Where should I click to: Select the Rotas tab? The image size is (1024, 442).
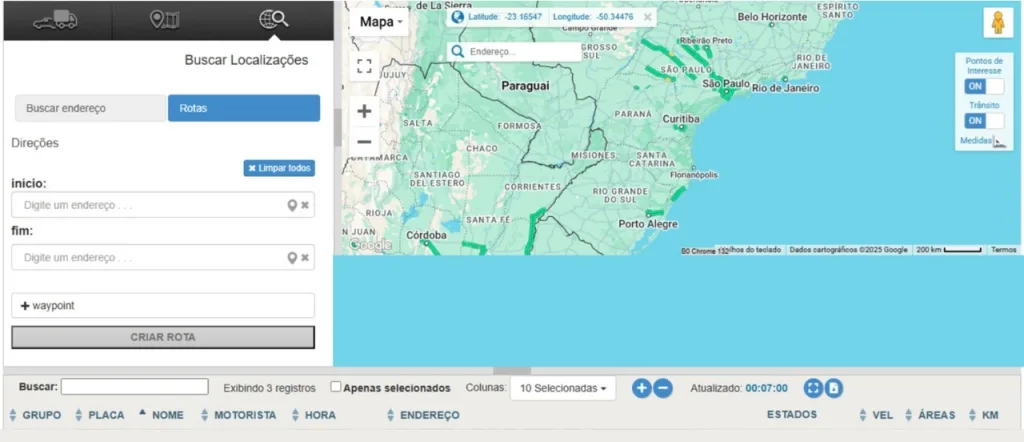pos(243,108)
